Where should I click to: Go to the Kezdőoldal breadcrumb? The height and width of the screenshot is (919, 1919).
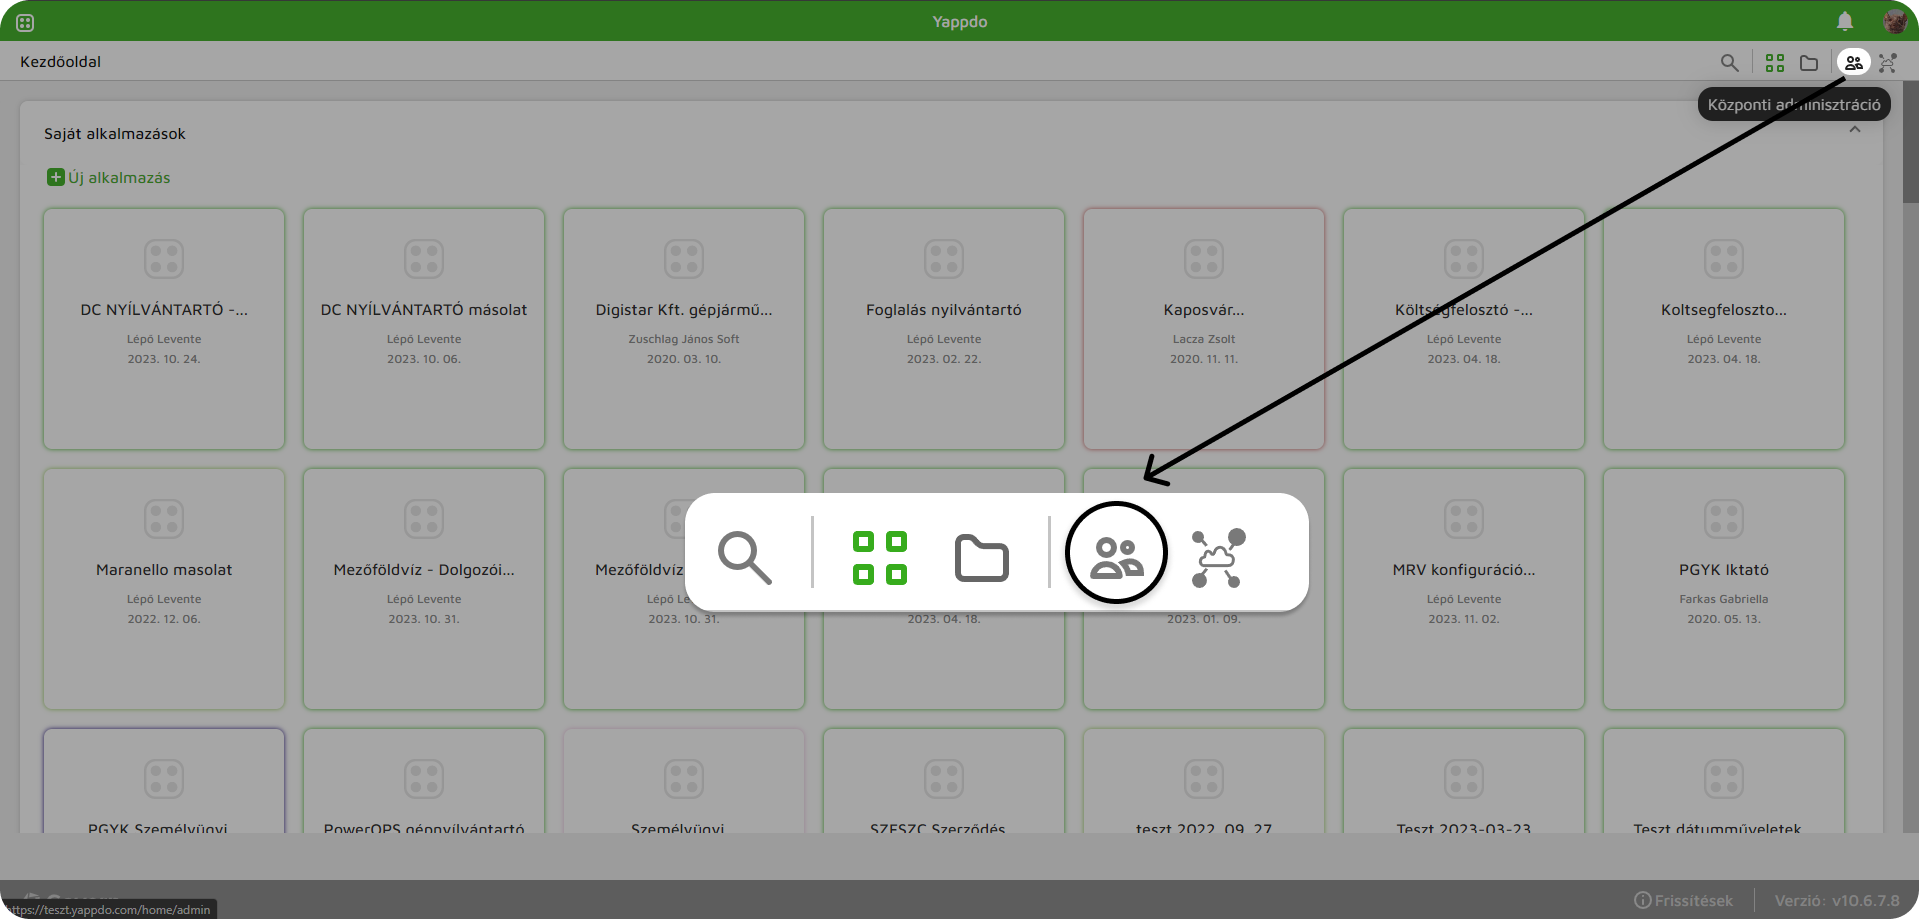pyautogui.click(x=61, y=62)
